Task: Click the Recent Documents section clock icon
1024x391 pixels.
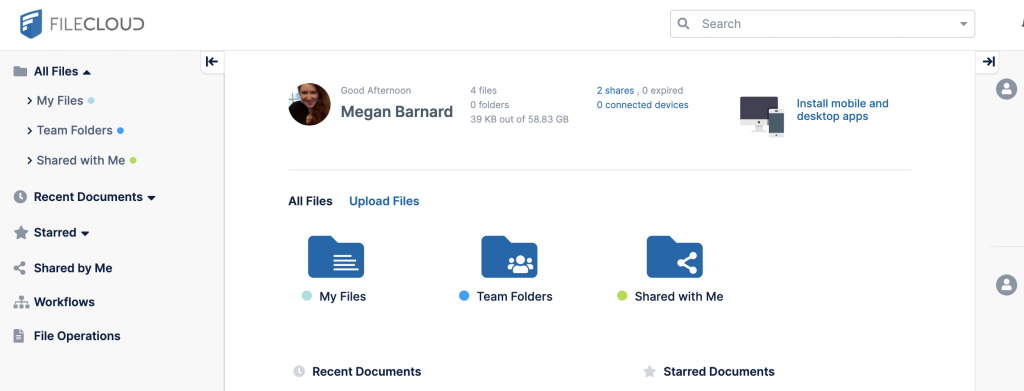Action: tap(299, 371)
